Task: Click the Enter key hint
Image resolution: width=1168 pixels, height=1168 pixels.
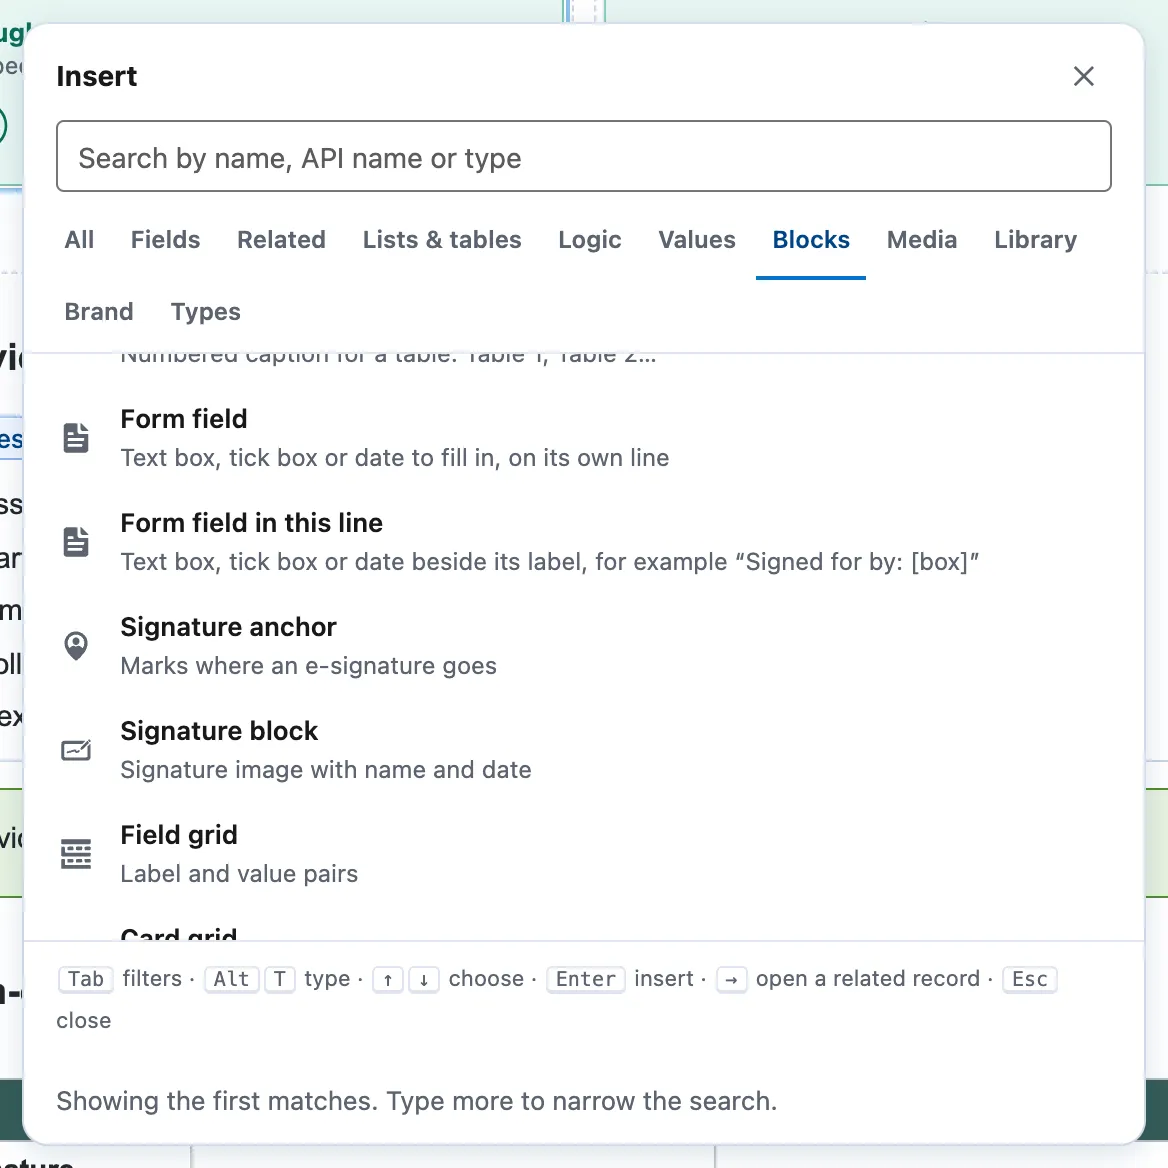Action: click(585, 979)
